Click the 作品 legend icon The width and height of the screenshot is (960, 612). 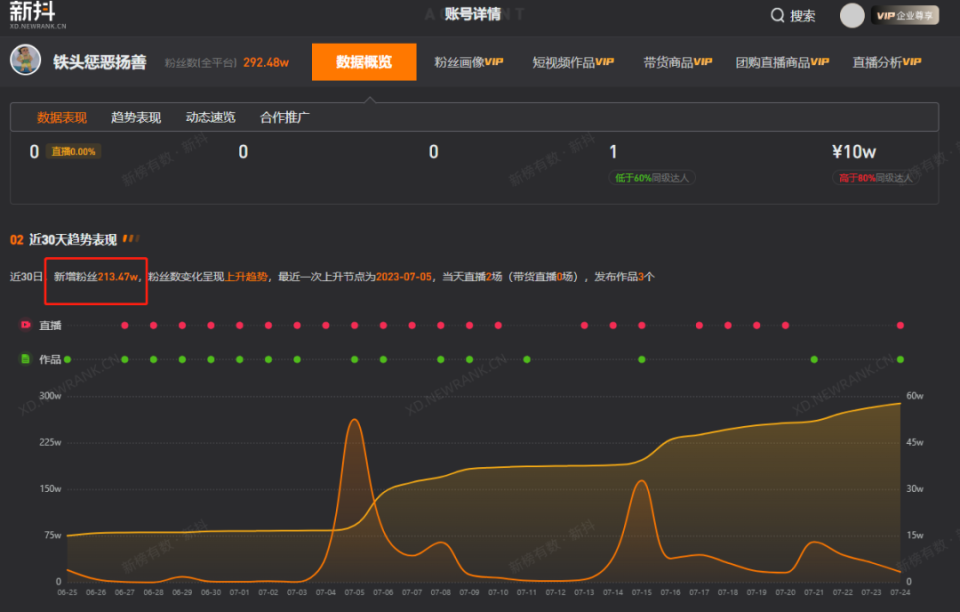coord(26,359)
